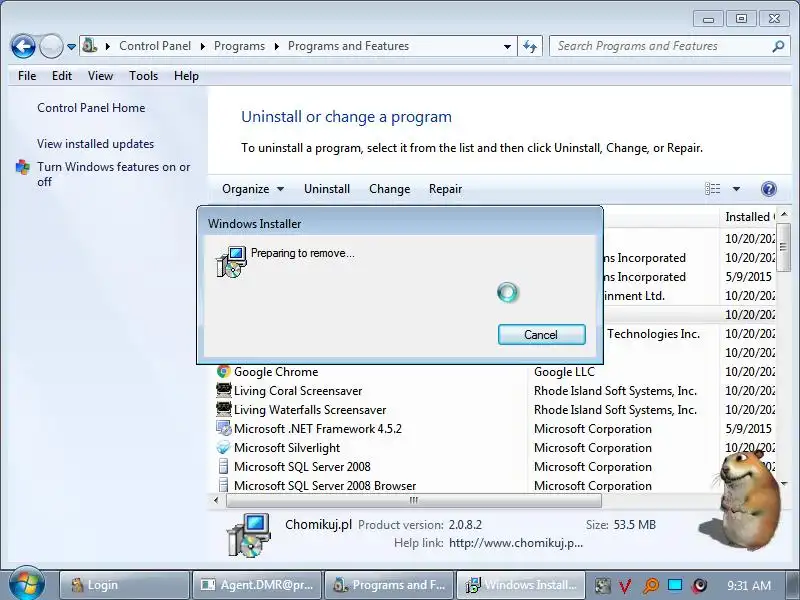800x600 pixels.
Task: Click the Chomikuj.pl installer icon in the details pane
Action: [249, 535]
